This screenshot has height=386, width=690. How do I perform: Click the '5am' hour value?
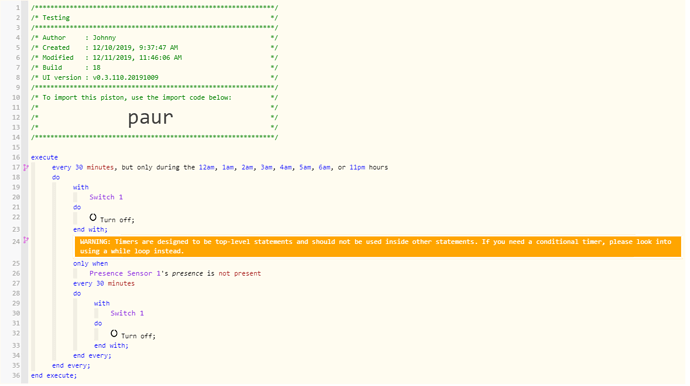(x=305, y=168)
